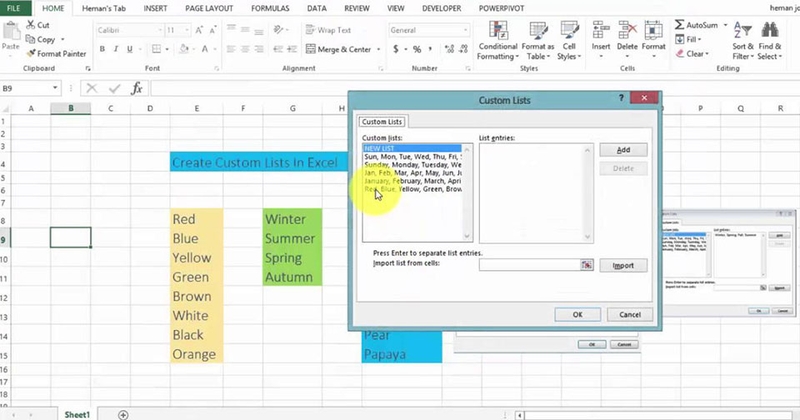Toggle Italic formatting
800x420 pixels.
tap(116, 49)
